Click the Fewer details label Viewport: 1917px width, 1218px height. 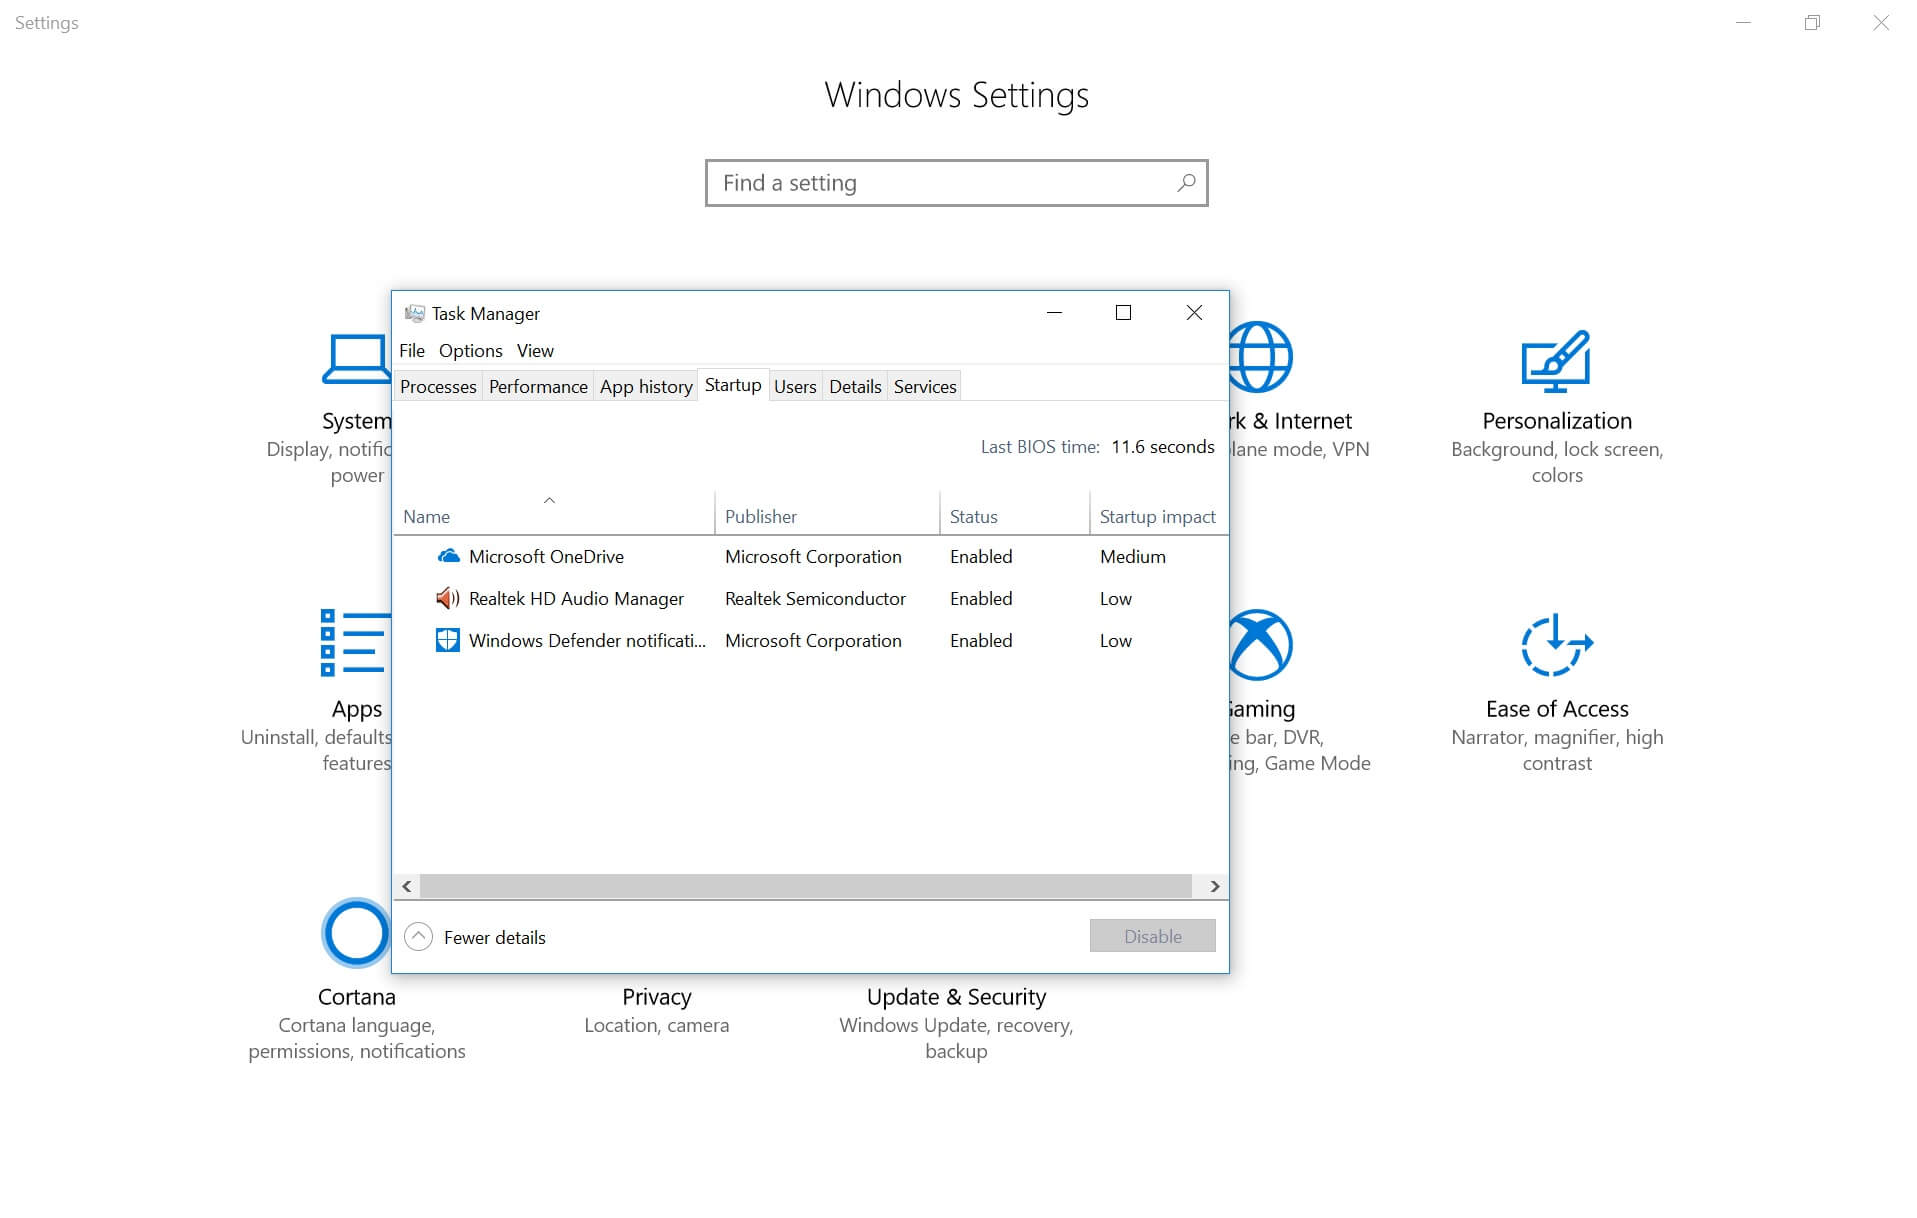(x=495, y=937)
